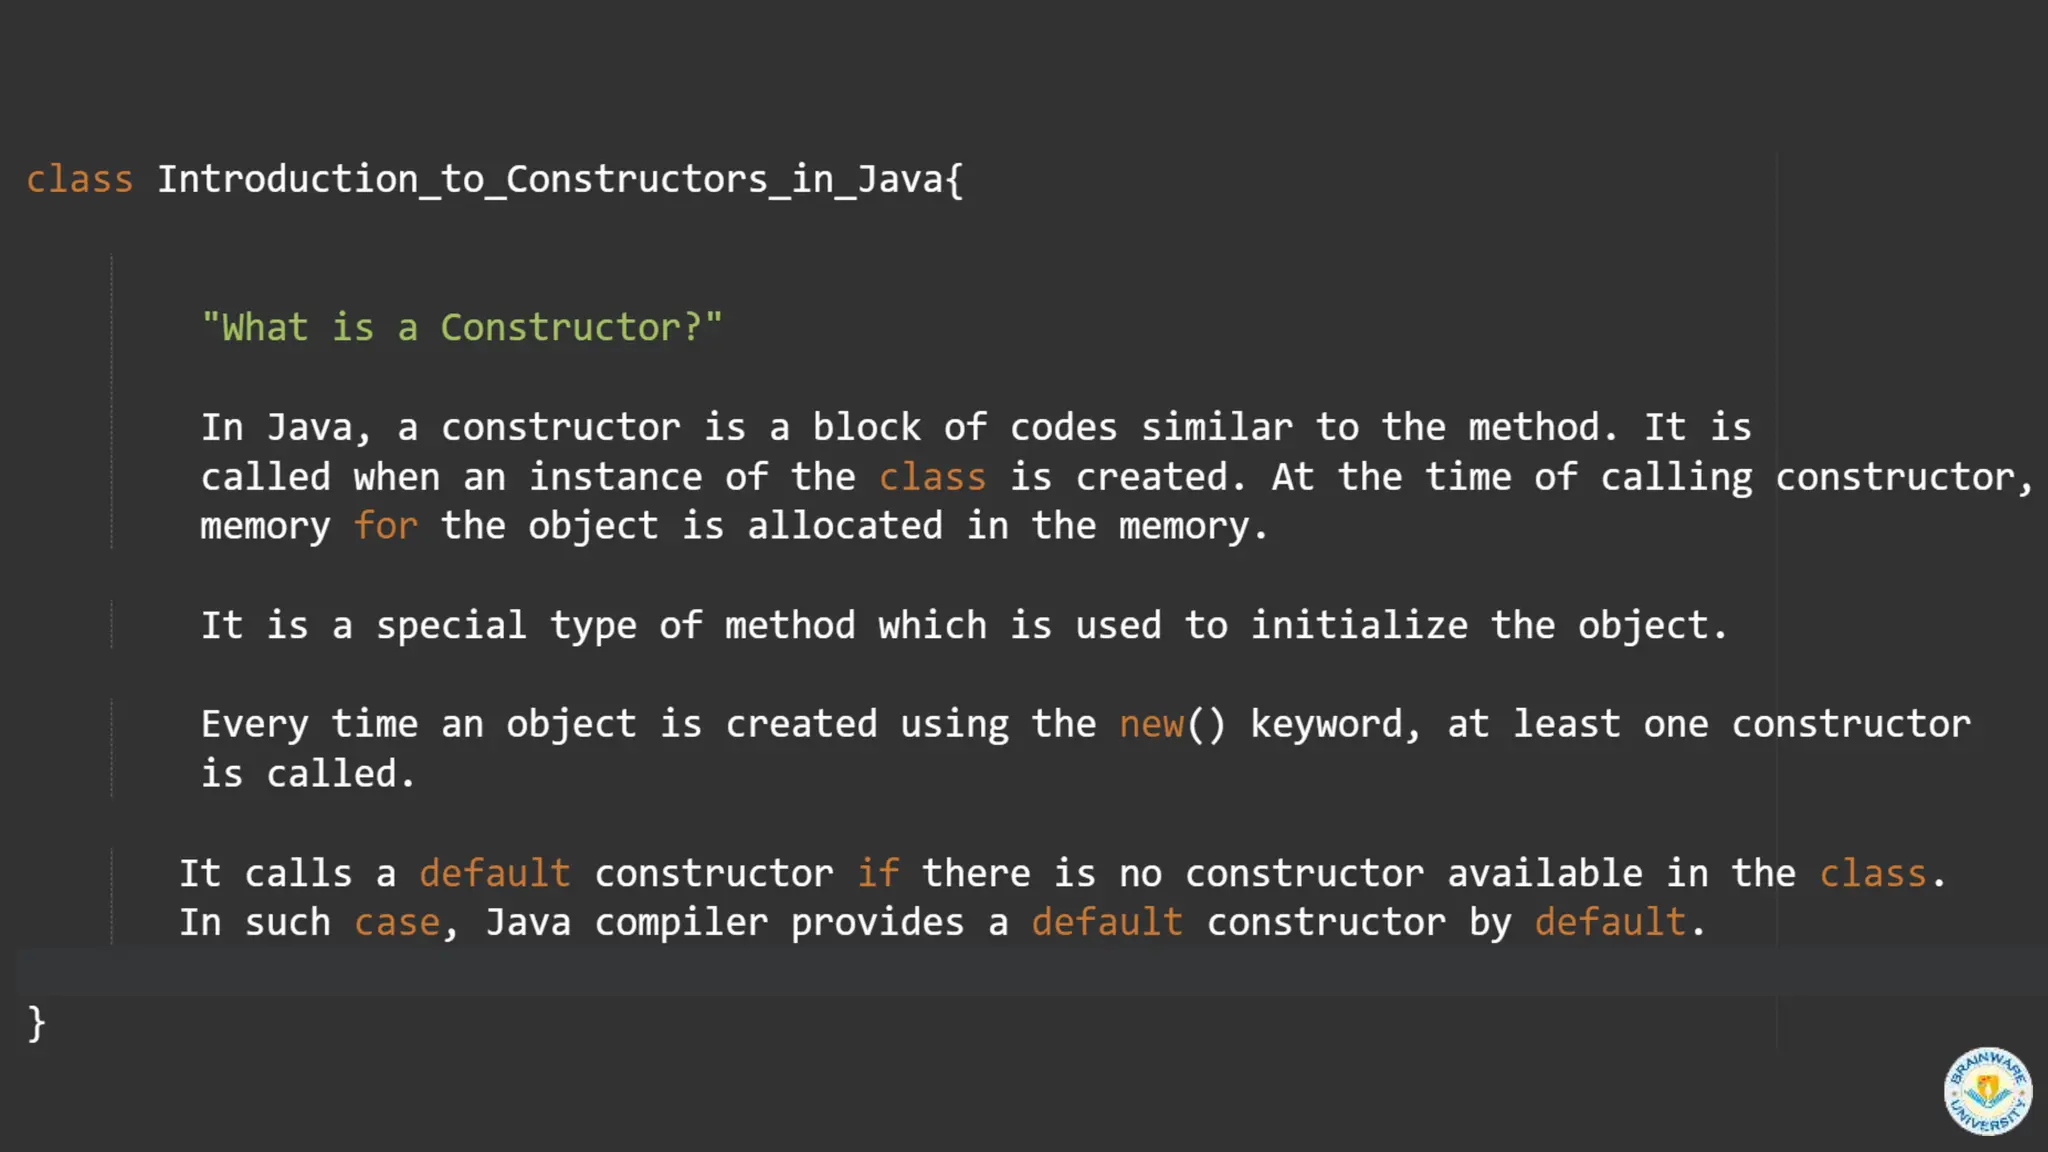
Task: Click the opening curly brace after Java
Action: pyautogui.click(x=954, y=180)
